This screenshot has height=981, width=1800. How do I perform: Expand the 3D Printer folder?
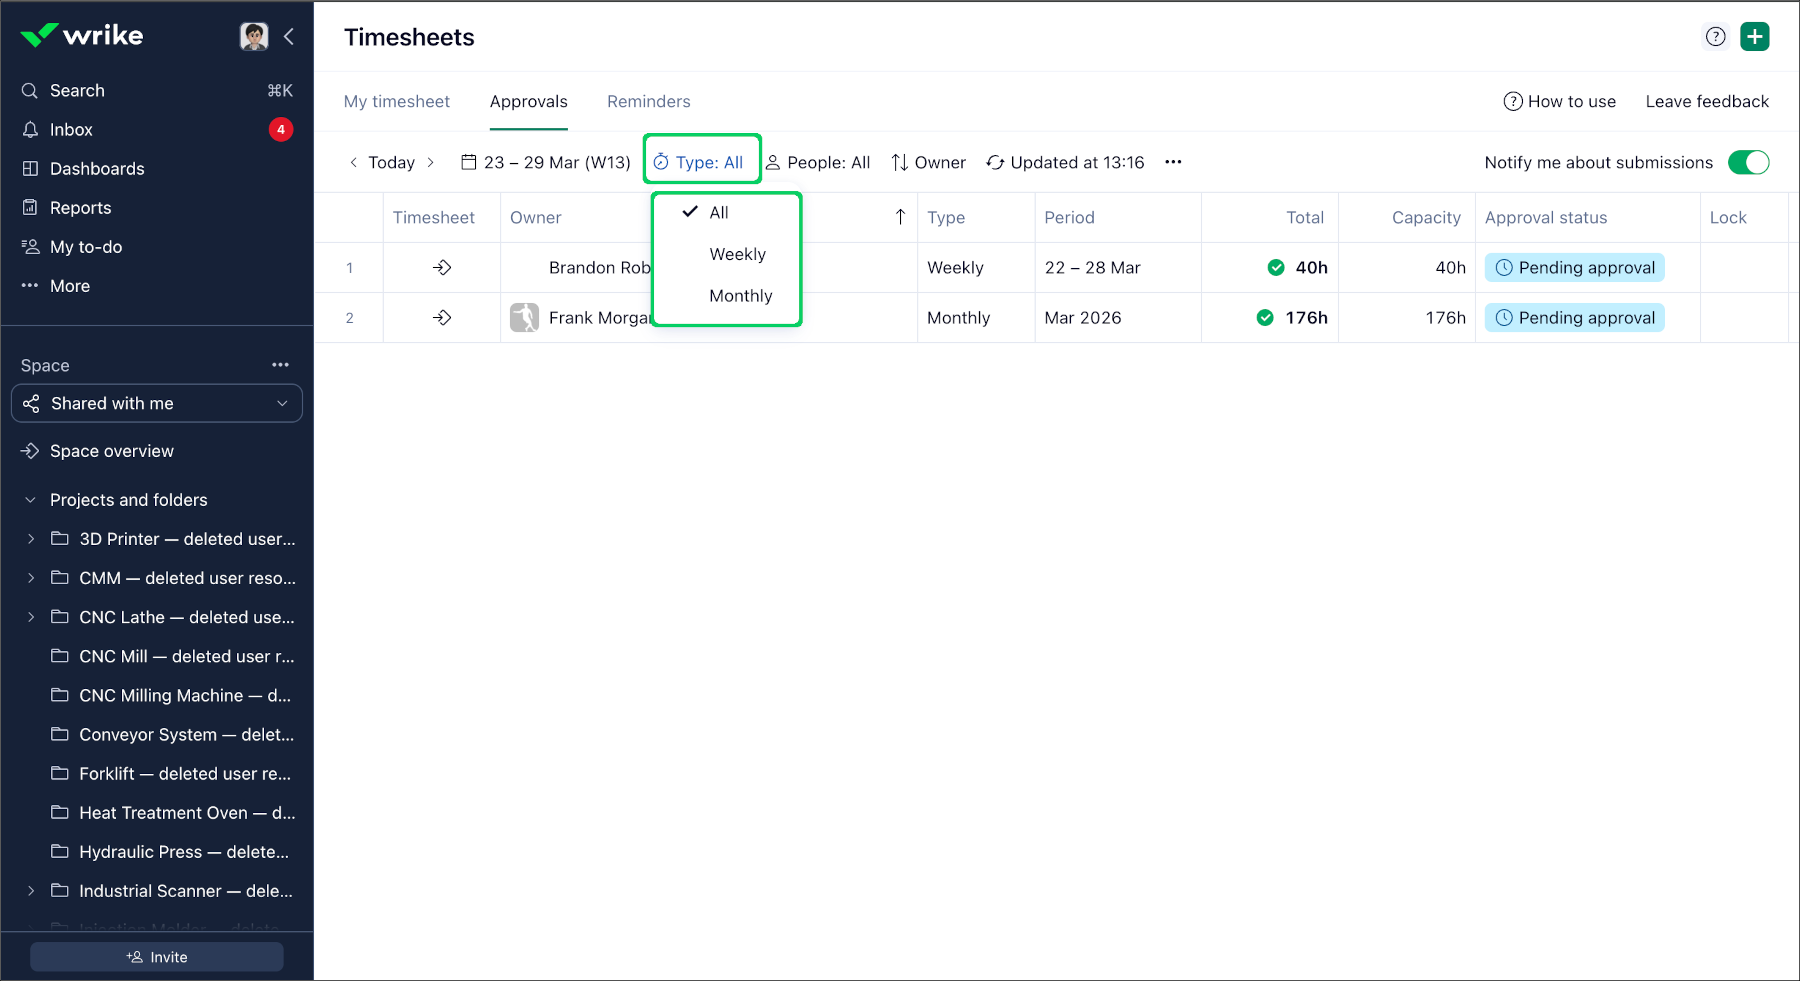coord(31,539)
